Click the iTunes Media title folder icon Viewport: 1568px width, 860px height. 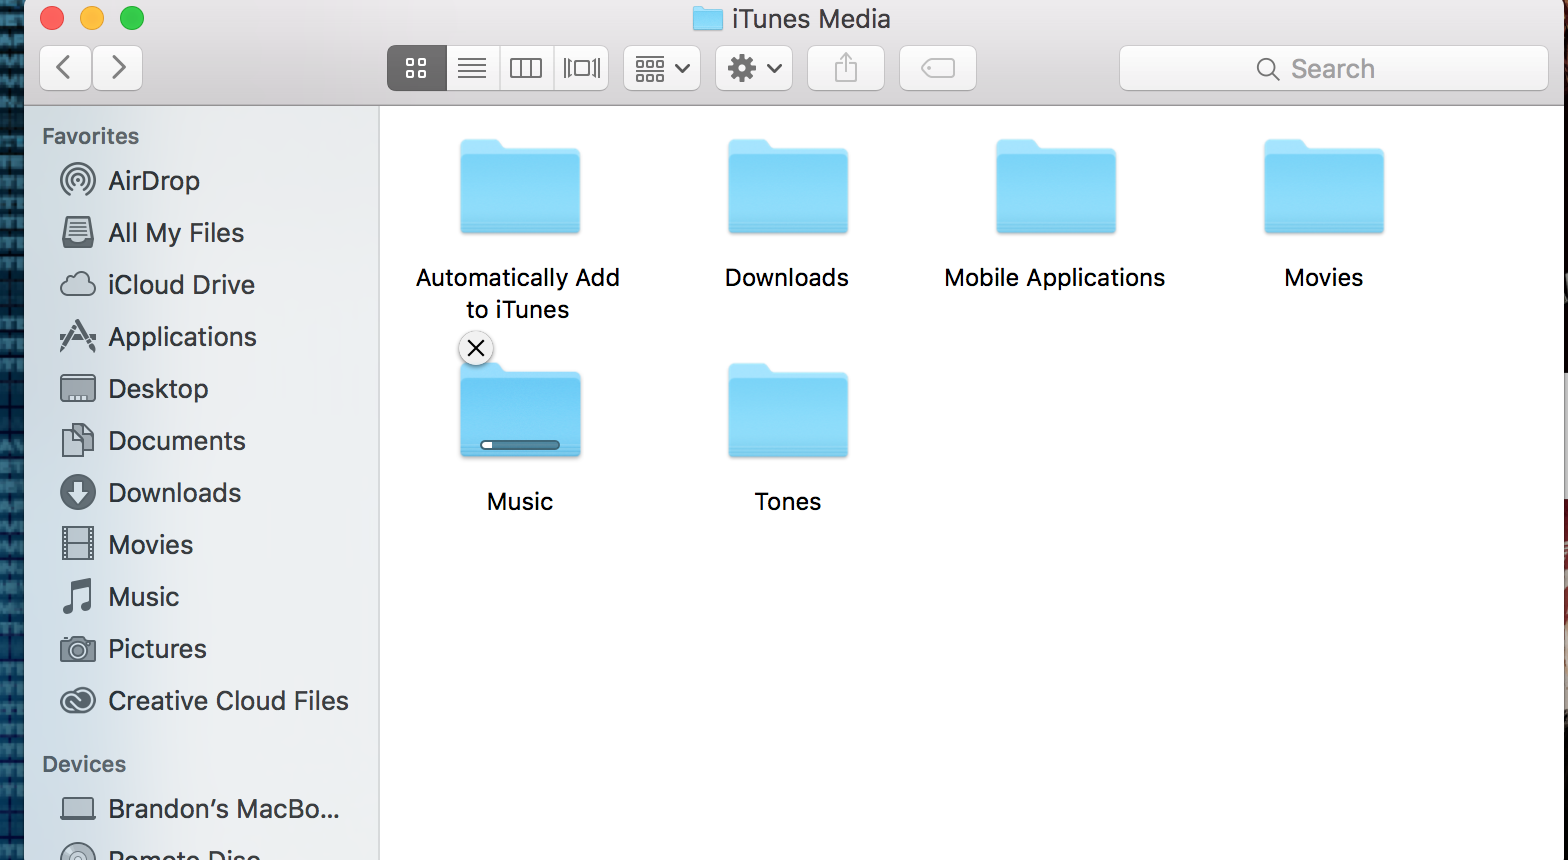(708, 19)
